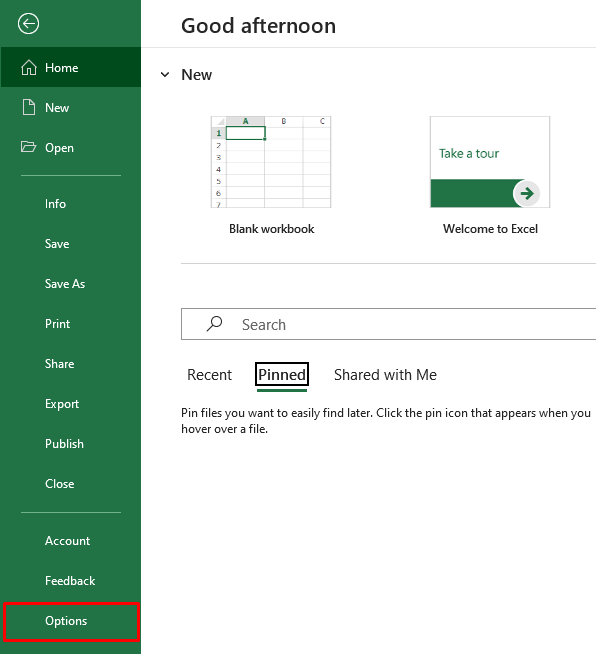Create a Blank workbook from thumbnail

(271, 162)
